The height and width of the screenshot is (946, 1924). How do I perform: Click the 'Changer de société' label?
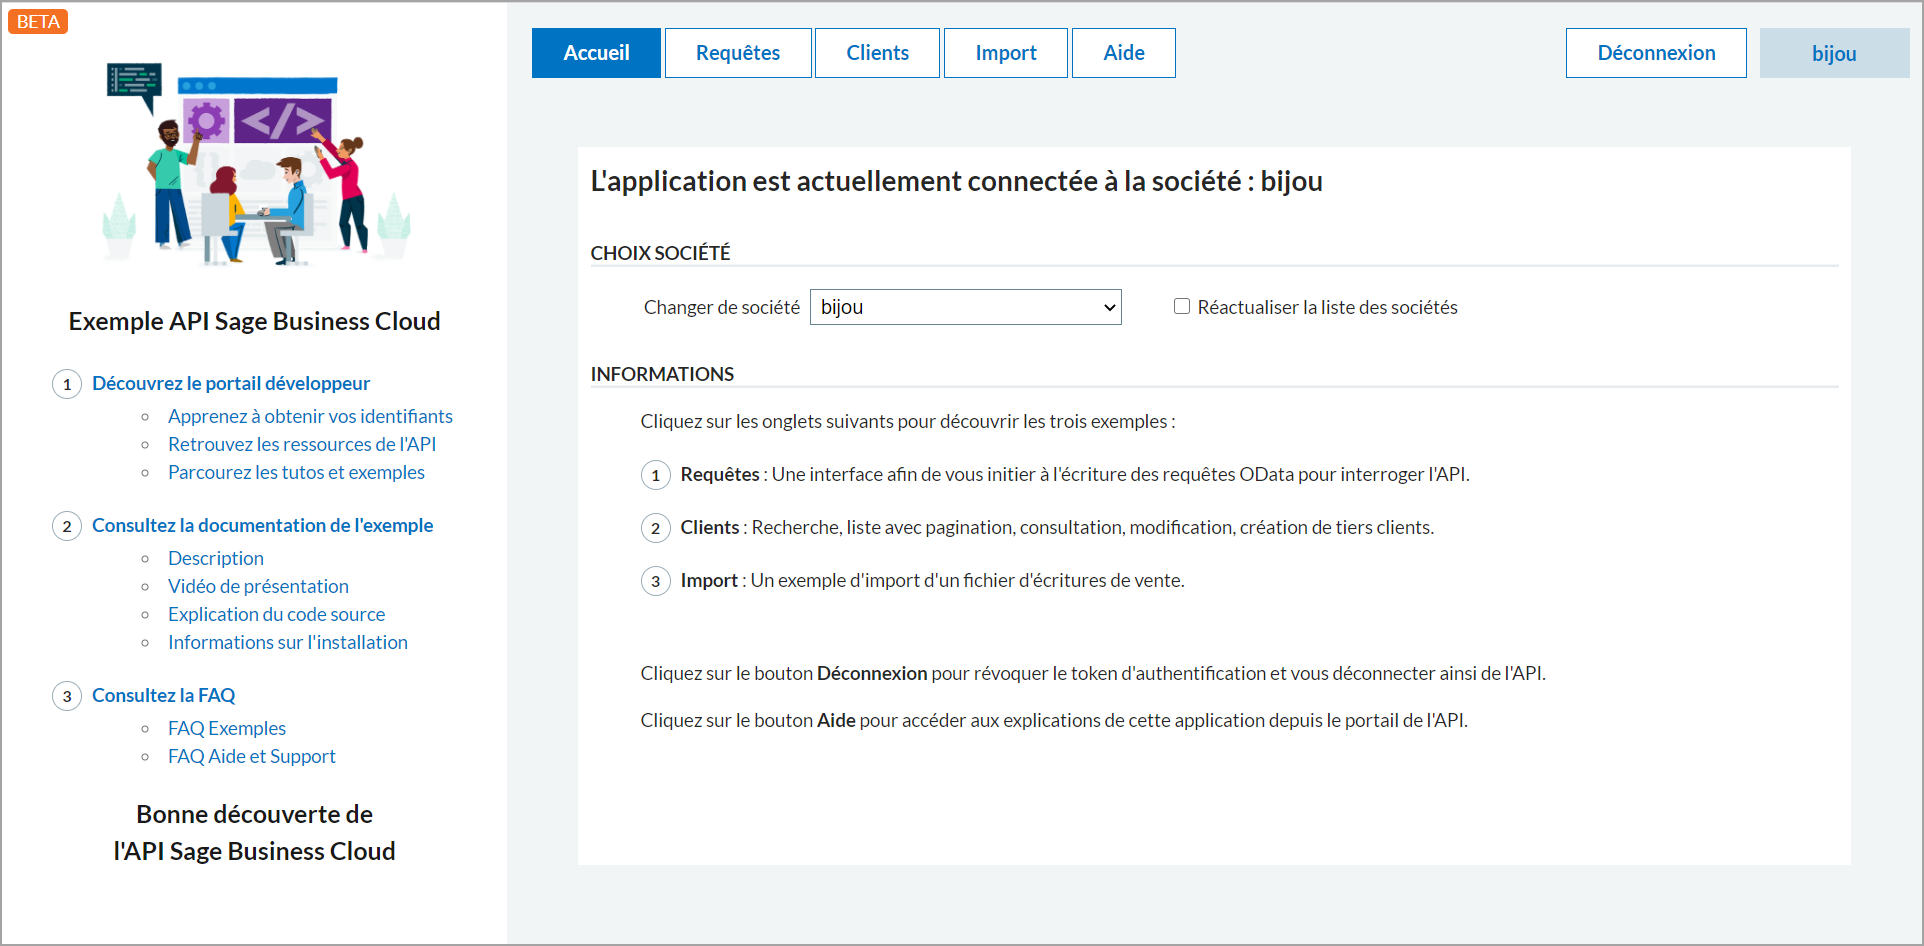[x=722, y=307]
